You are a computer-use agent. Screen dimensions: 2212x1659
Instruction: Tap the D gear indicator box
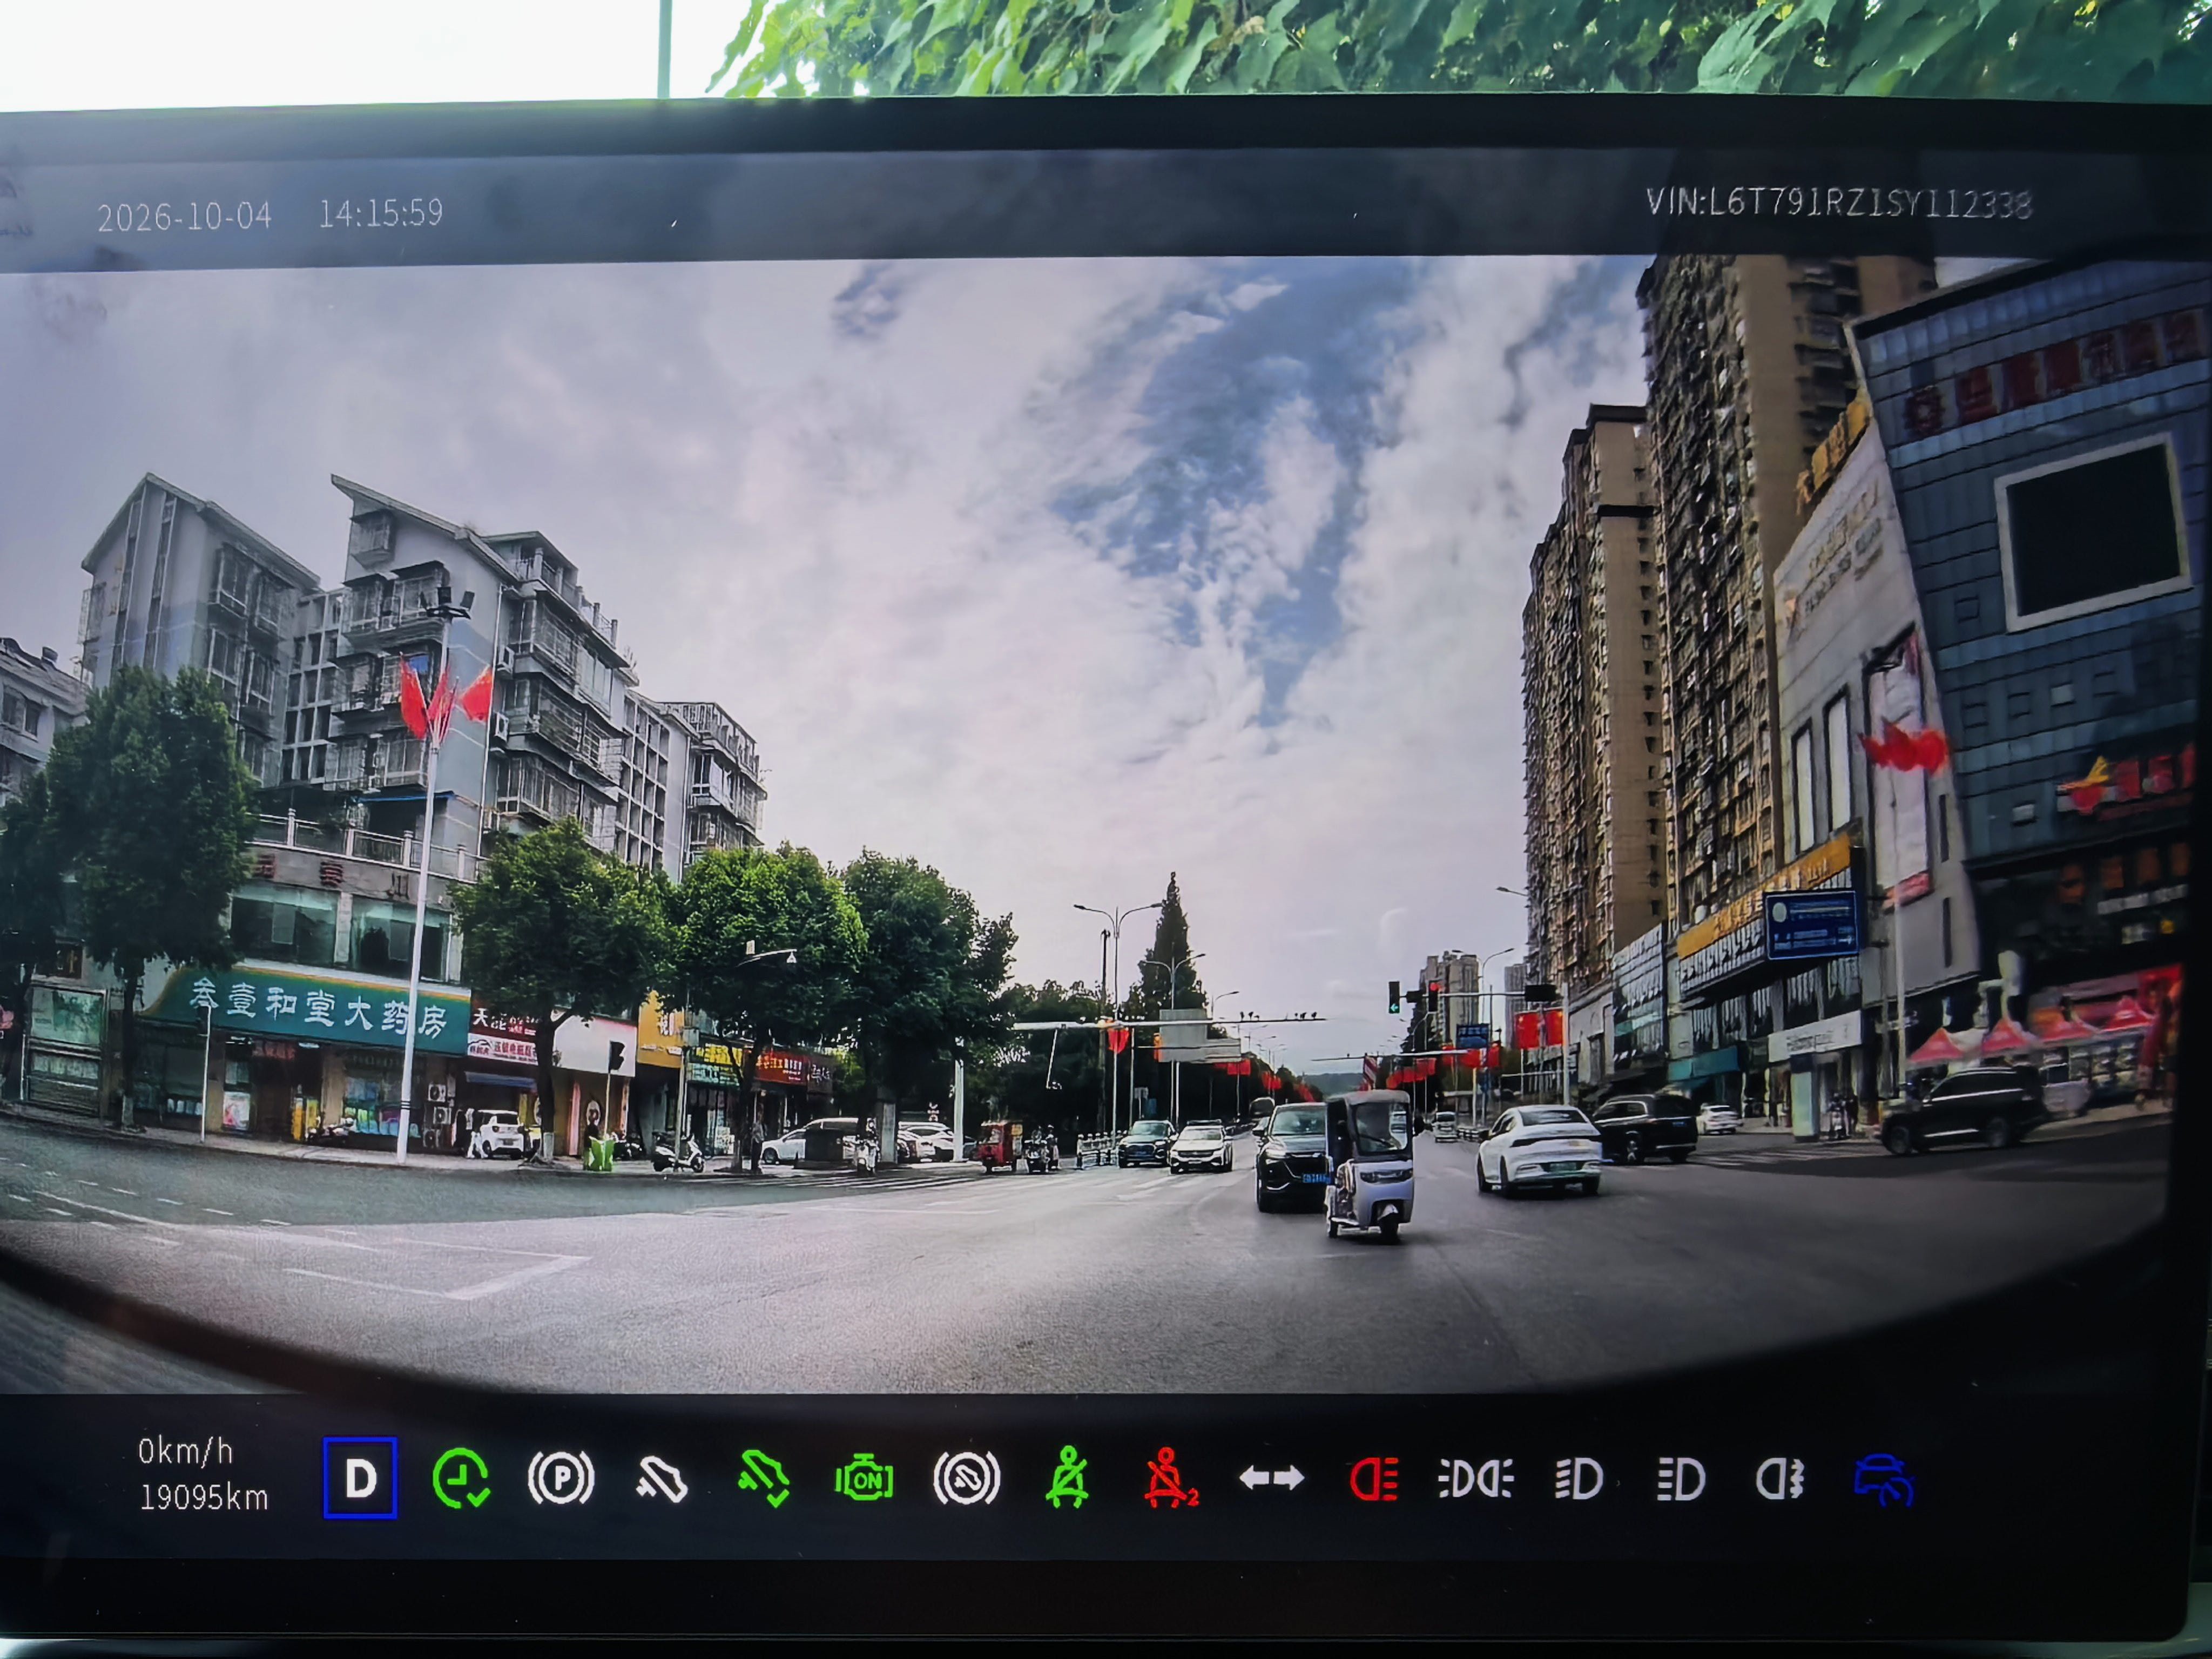[x=360, y=1478]
